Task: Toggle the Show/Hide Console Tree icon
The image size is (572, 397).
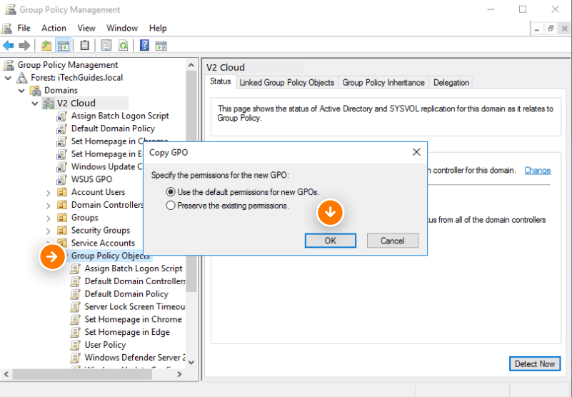Action: tap(63, 46)
